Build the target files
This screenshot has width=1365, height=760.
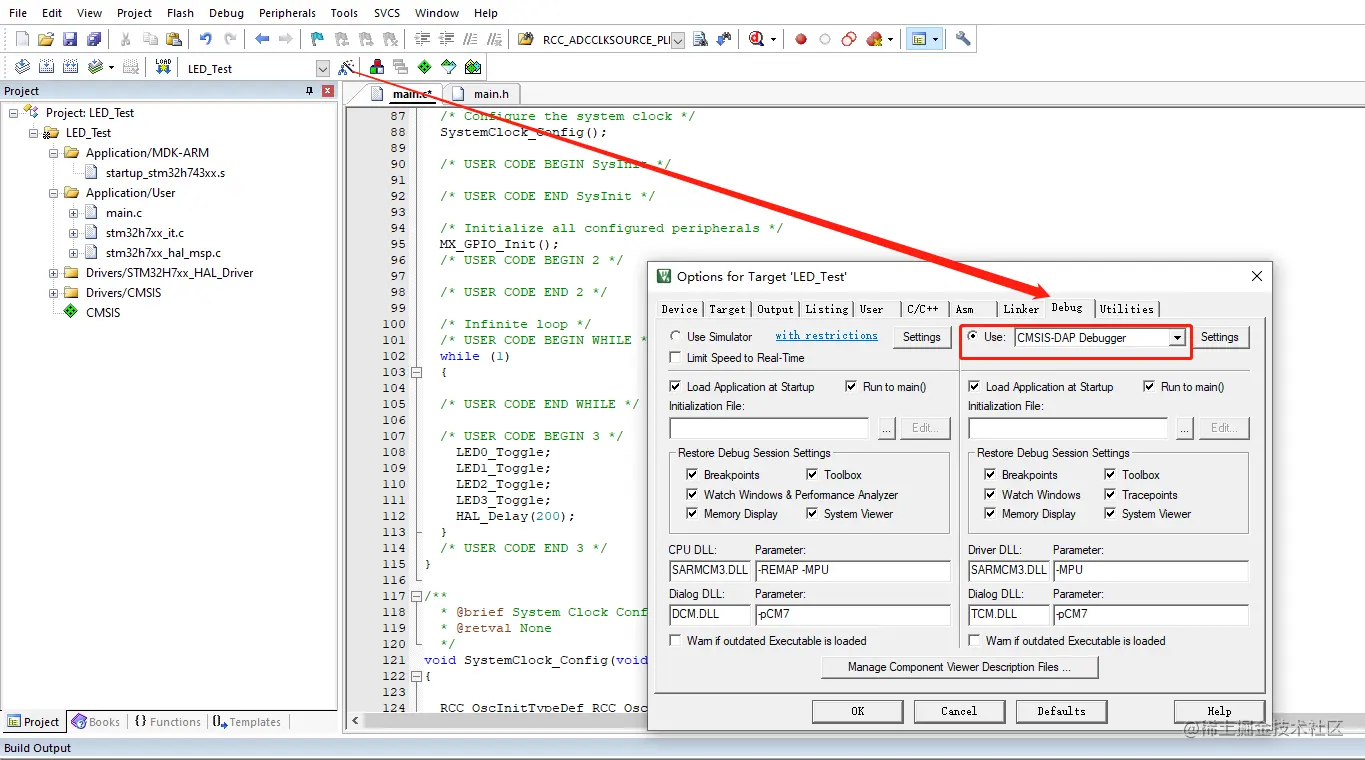(46, 67)
